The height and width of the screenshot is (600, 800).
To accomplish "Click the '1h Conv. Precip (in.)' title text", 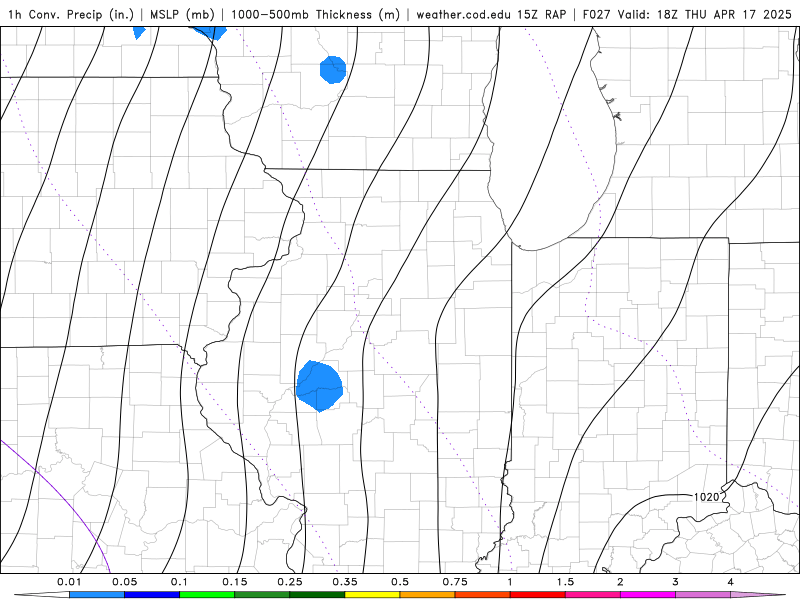I will pos(71,14).
